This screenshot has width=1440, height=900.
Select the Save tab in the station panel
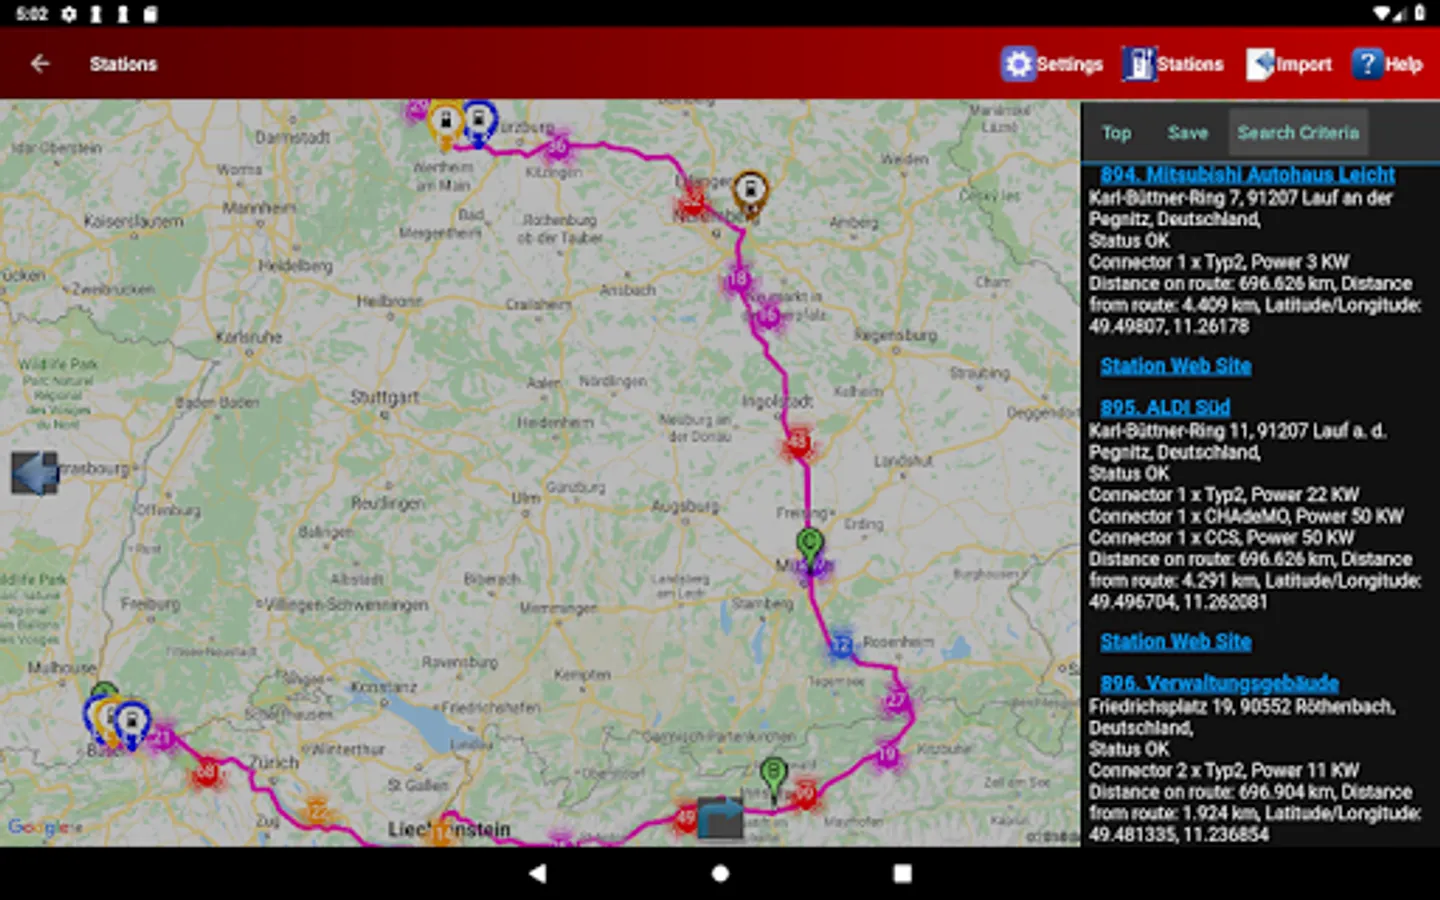pos(1187,133)
